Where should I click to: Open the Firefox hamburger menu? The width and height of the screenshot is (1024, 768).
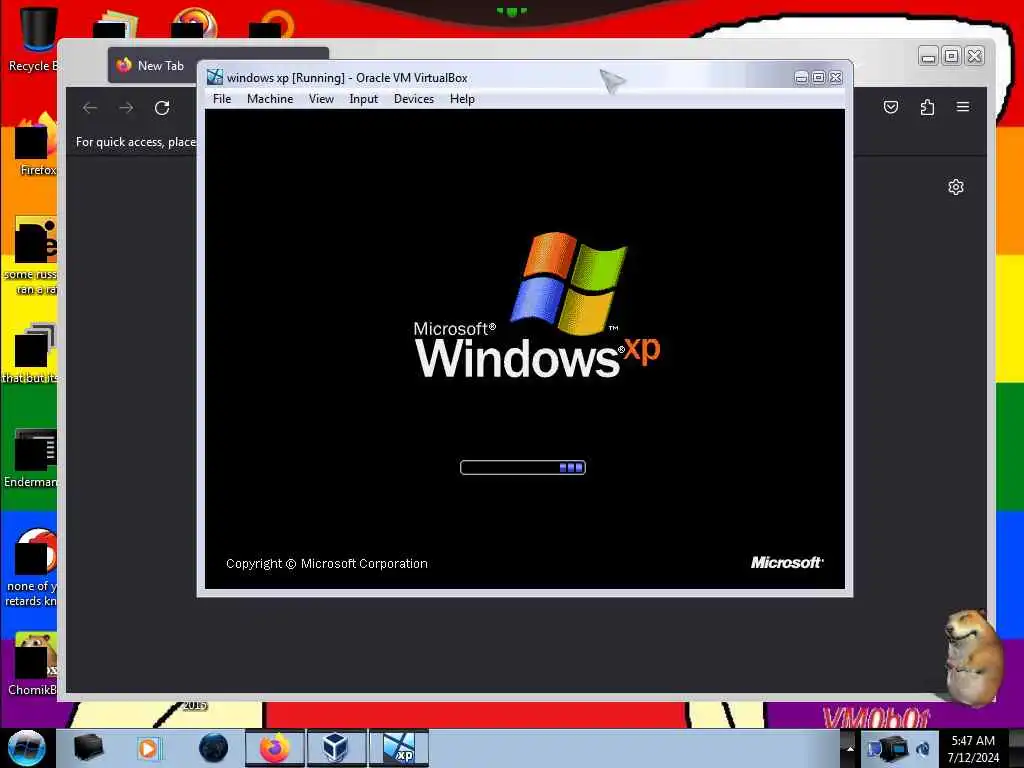click(x=963, y=107)
